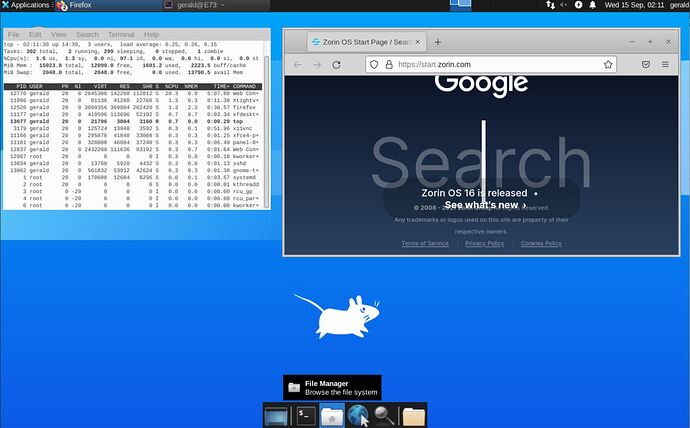Open Privacy Policy link
Image resolution: width=690 pixels, height=428 pixels.
point(484,243)
